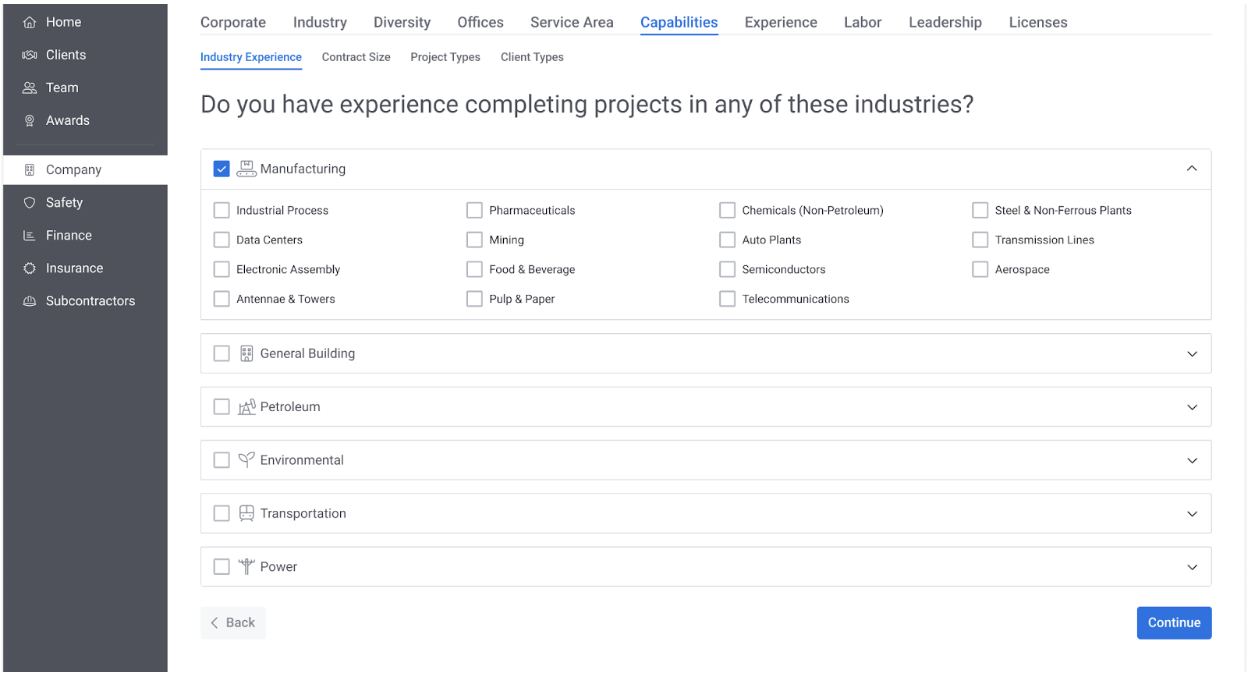Click the Home icon in sidebar
The width and height of the screenshot is (1256, 684).
coord(29,22)
